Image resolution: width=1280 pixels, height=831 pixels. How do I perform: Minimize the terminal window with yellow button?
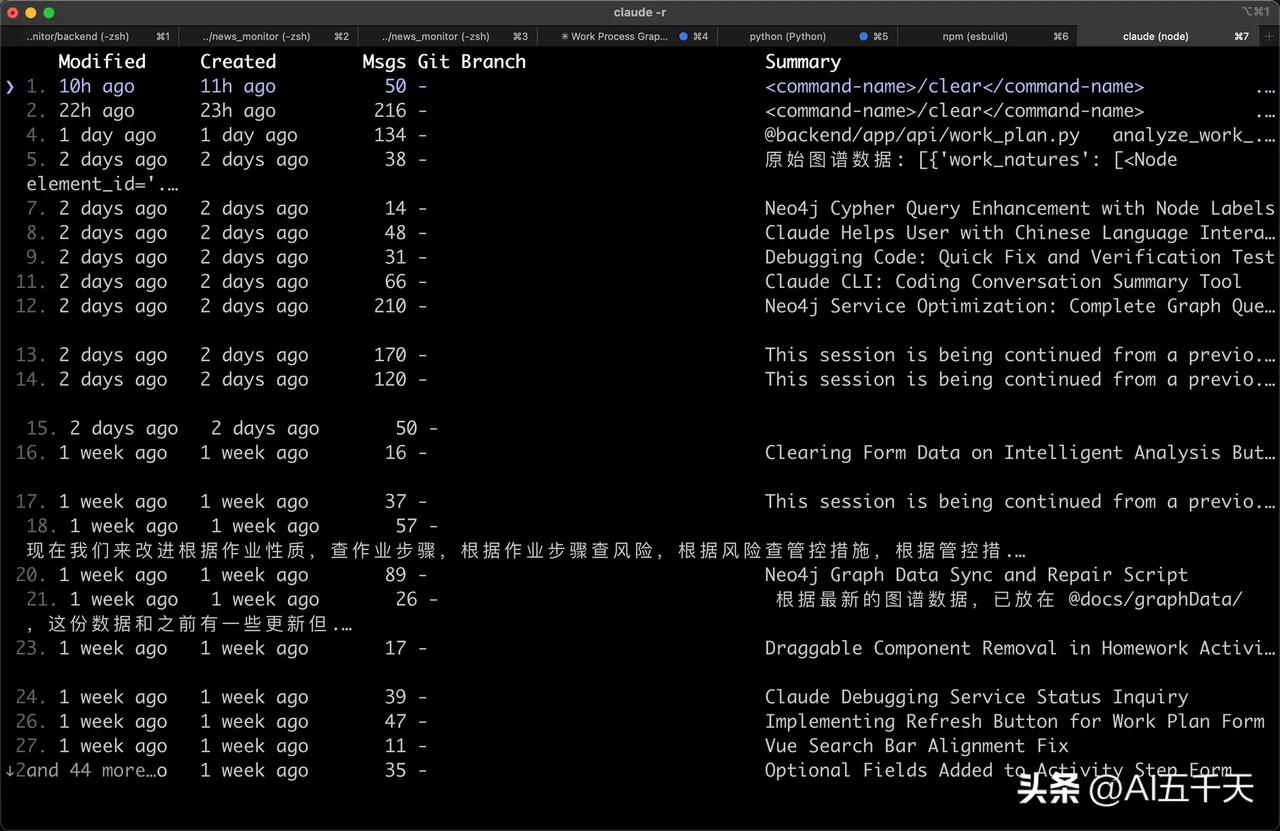(x=31, y=12)
